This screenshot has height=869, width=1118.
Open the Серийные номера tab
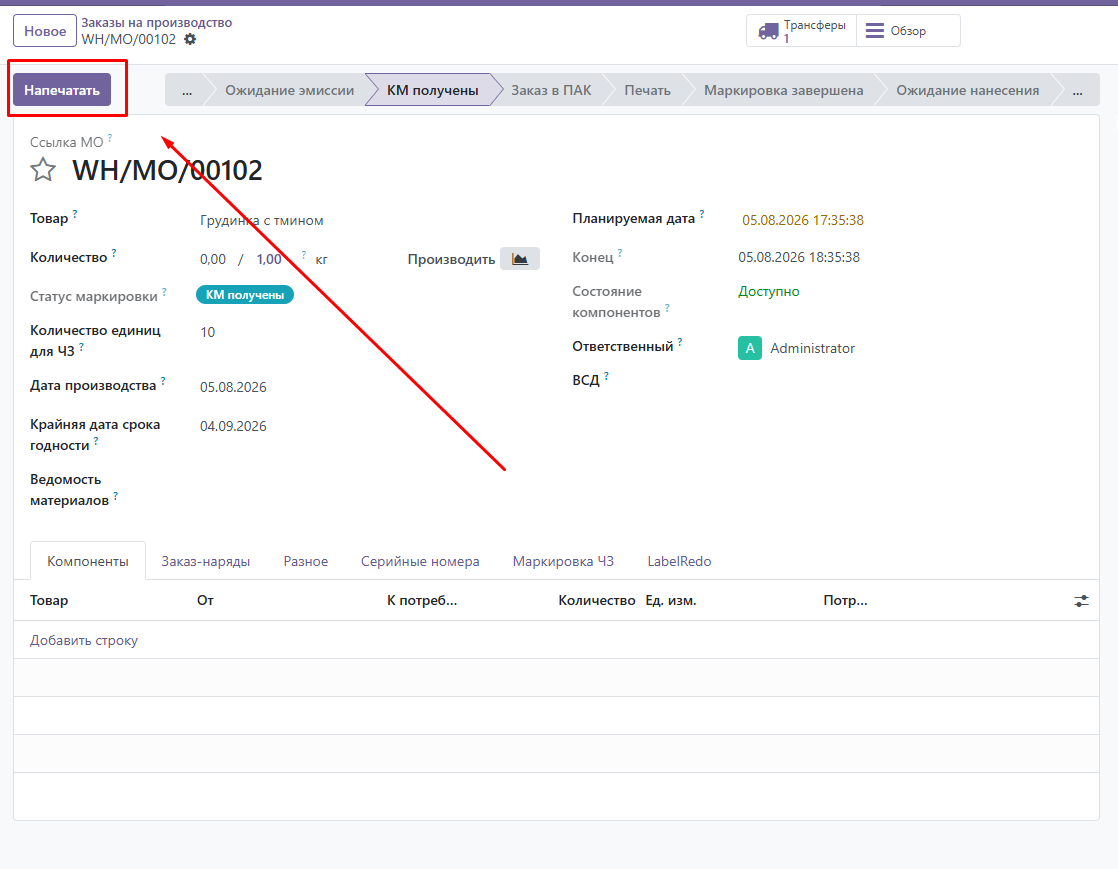click(420, 561)
